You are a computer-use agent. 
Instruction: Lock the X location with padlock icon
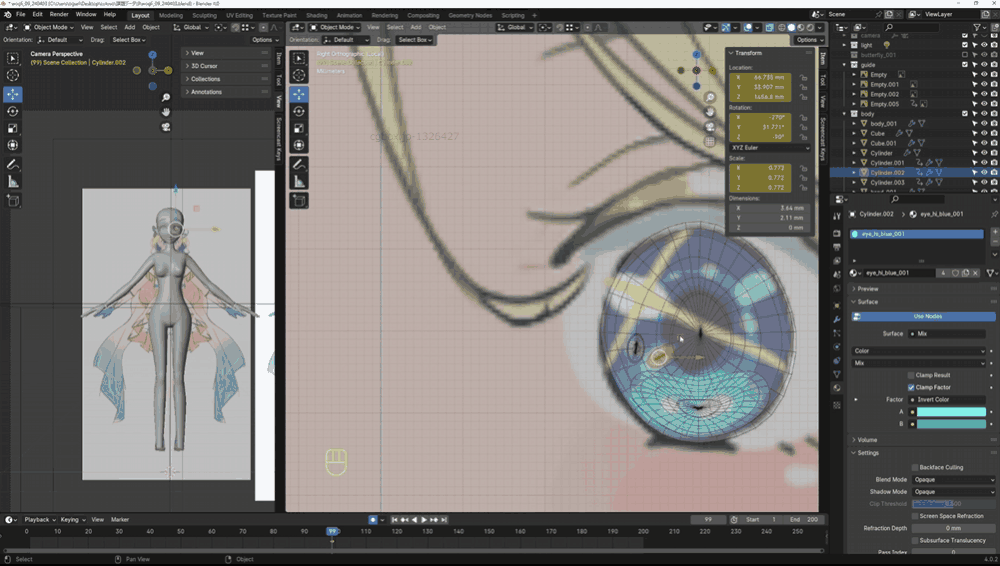click(804, 76)
